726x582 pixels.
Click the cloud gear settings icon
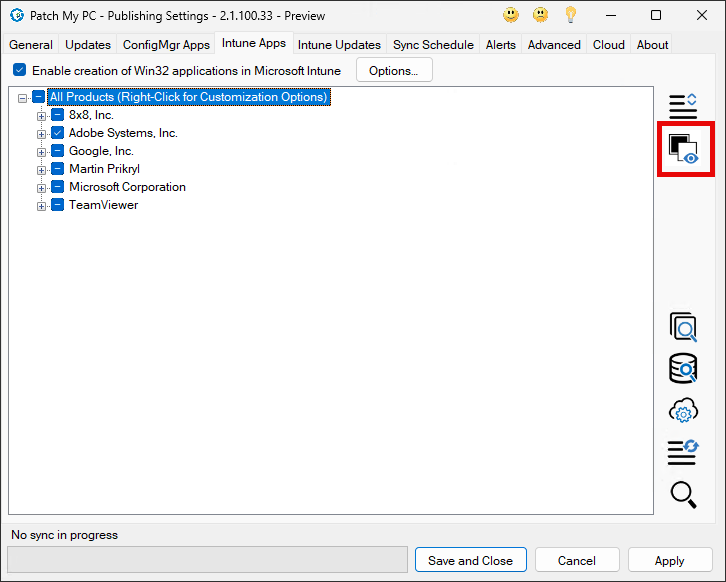pyautogui.click(x=683, y=411)
